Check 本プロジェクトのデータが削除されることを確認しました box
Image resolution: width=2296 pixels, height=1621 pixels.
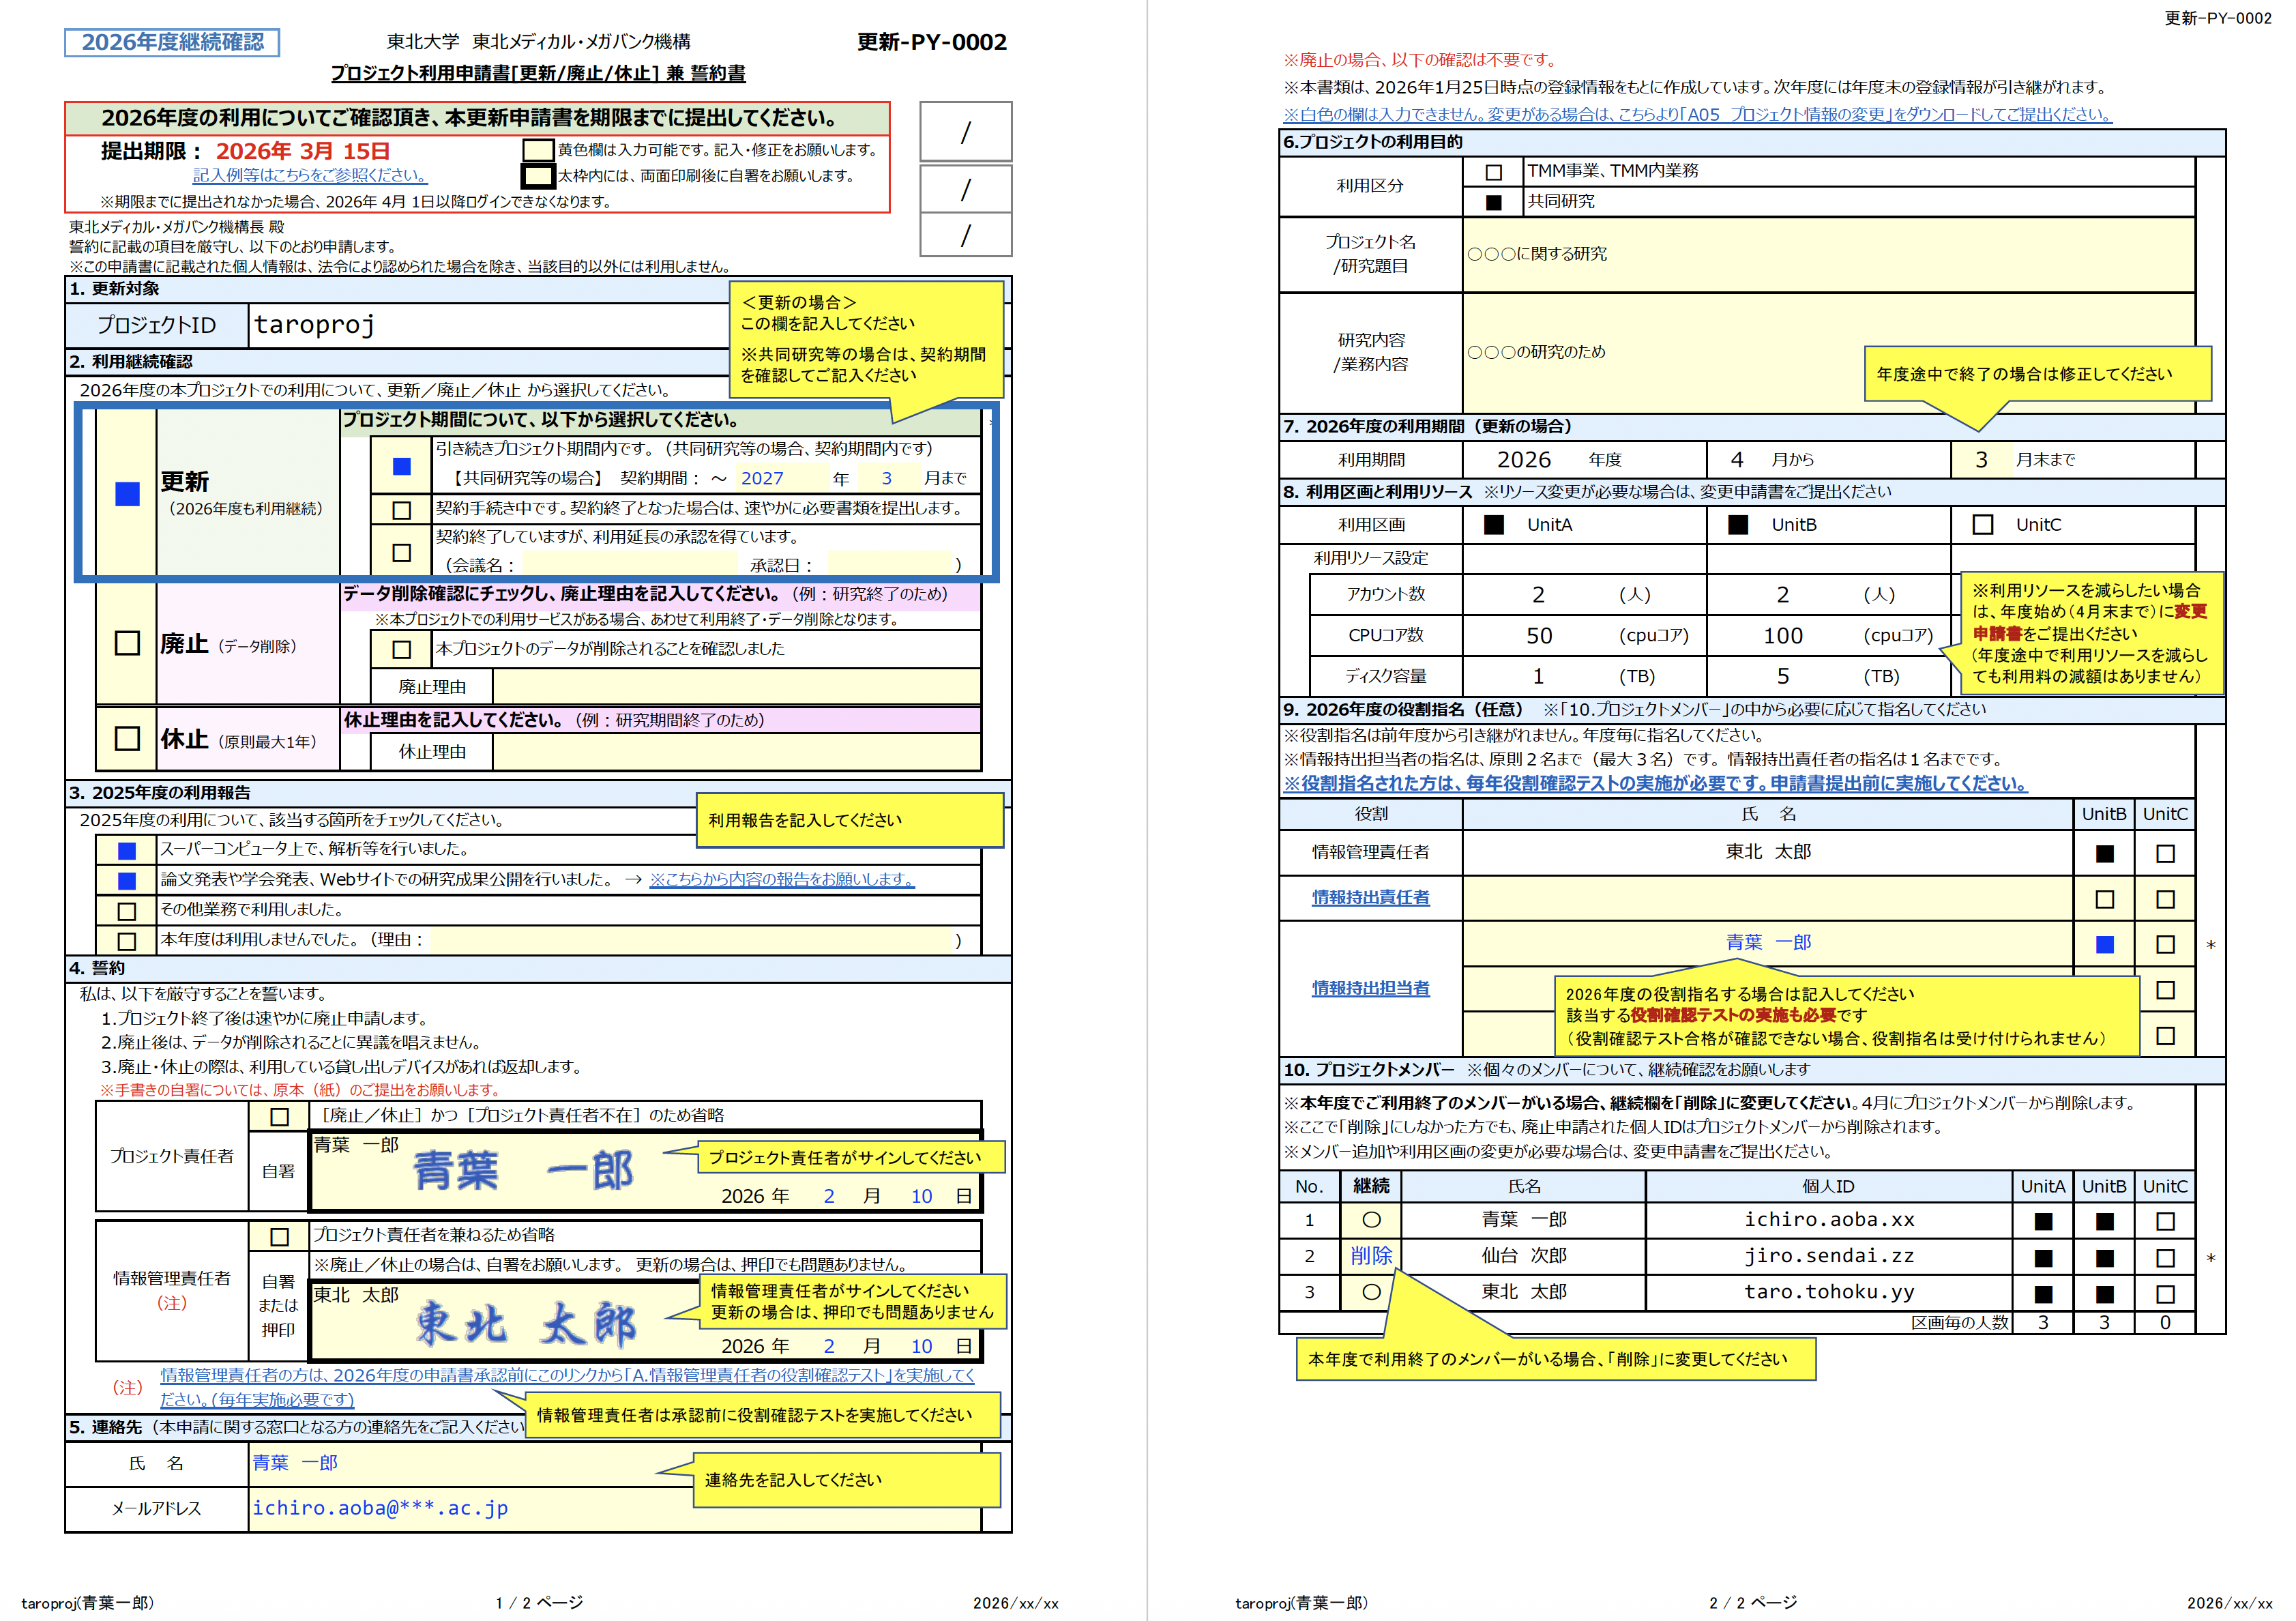tap(401, 650)
